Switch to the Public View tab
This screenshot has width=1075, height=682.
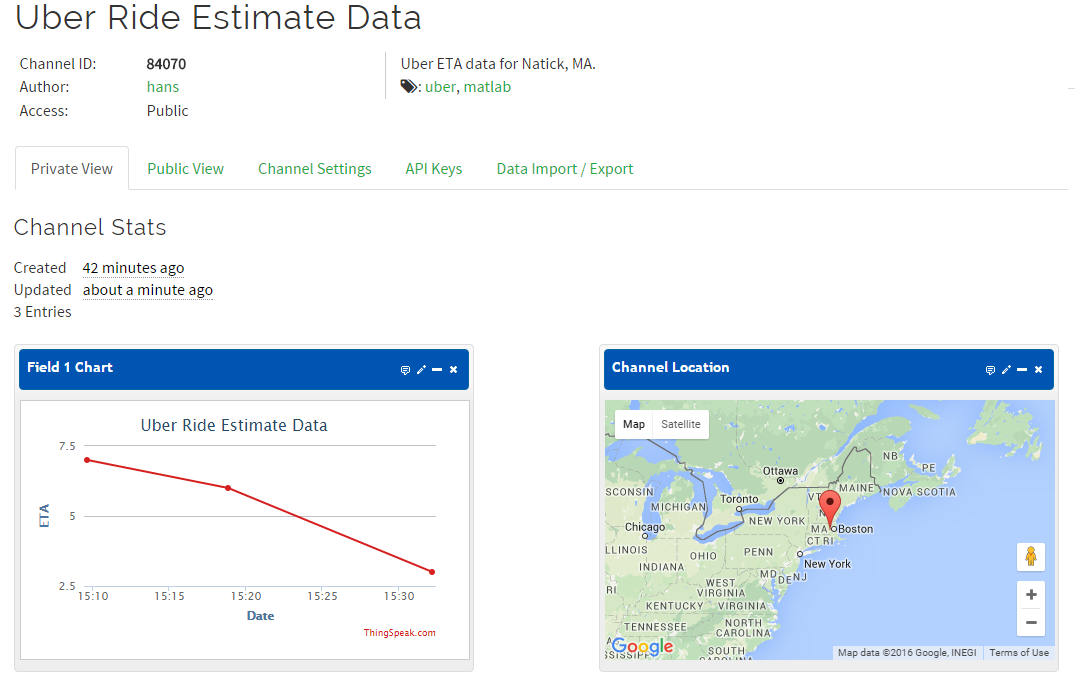(185, 169)
